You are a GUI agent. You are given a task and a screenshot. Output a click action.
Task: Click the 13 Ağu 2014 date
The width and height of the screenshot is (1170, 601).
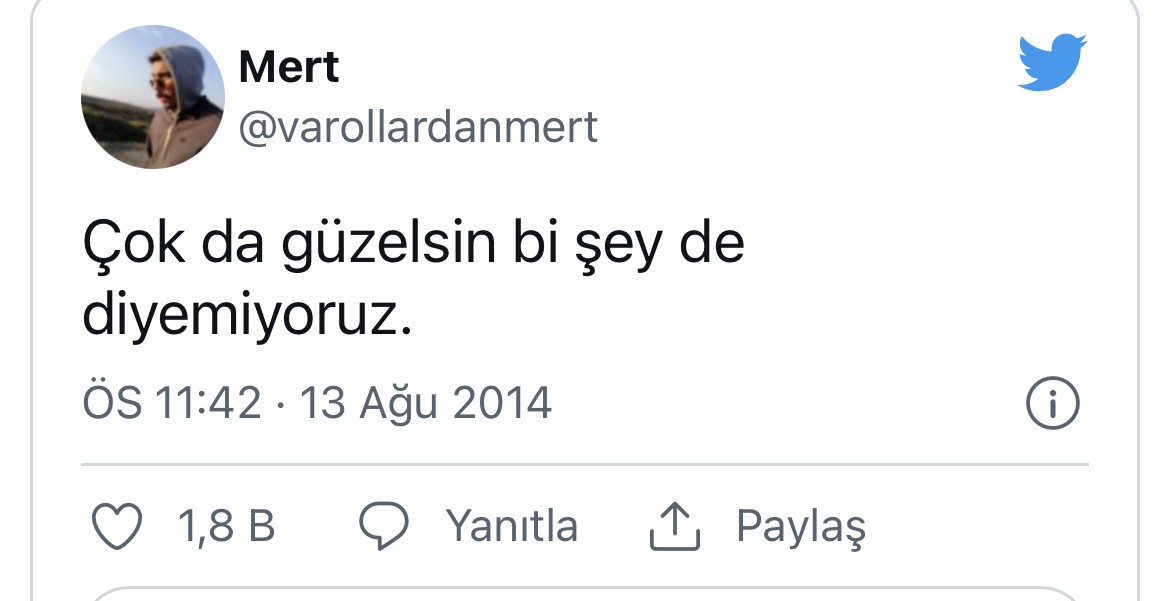pyautogui.click(x=425, y=403)
